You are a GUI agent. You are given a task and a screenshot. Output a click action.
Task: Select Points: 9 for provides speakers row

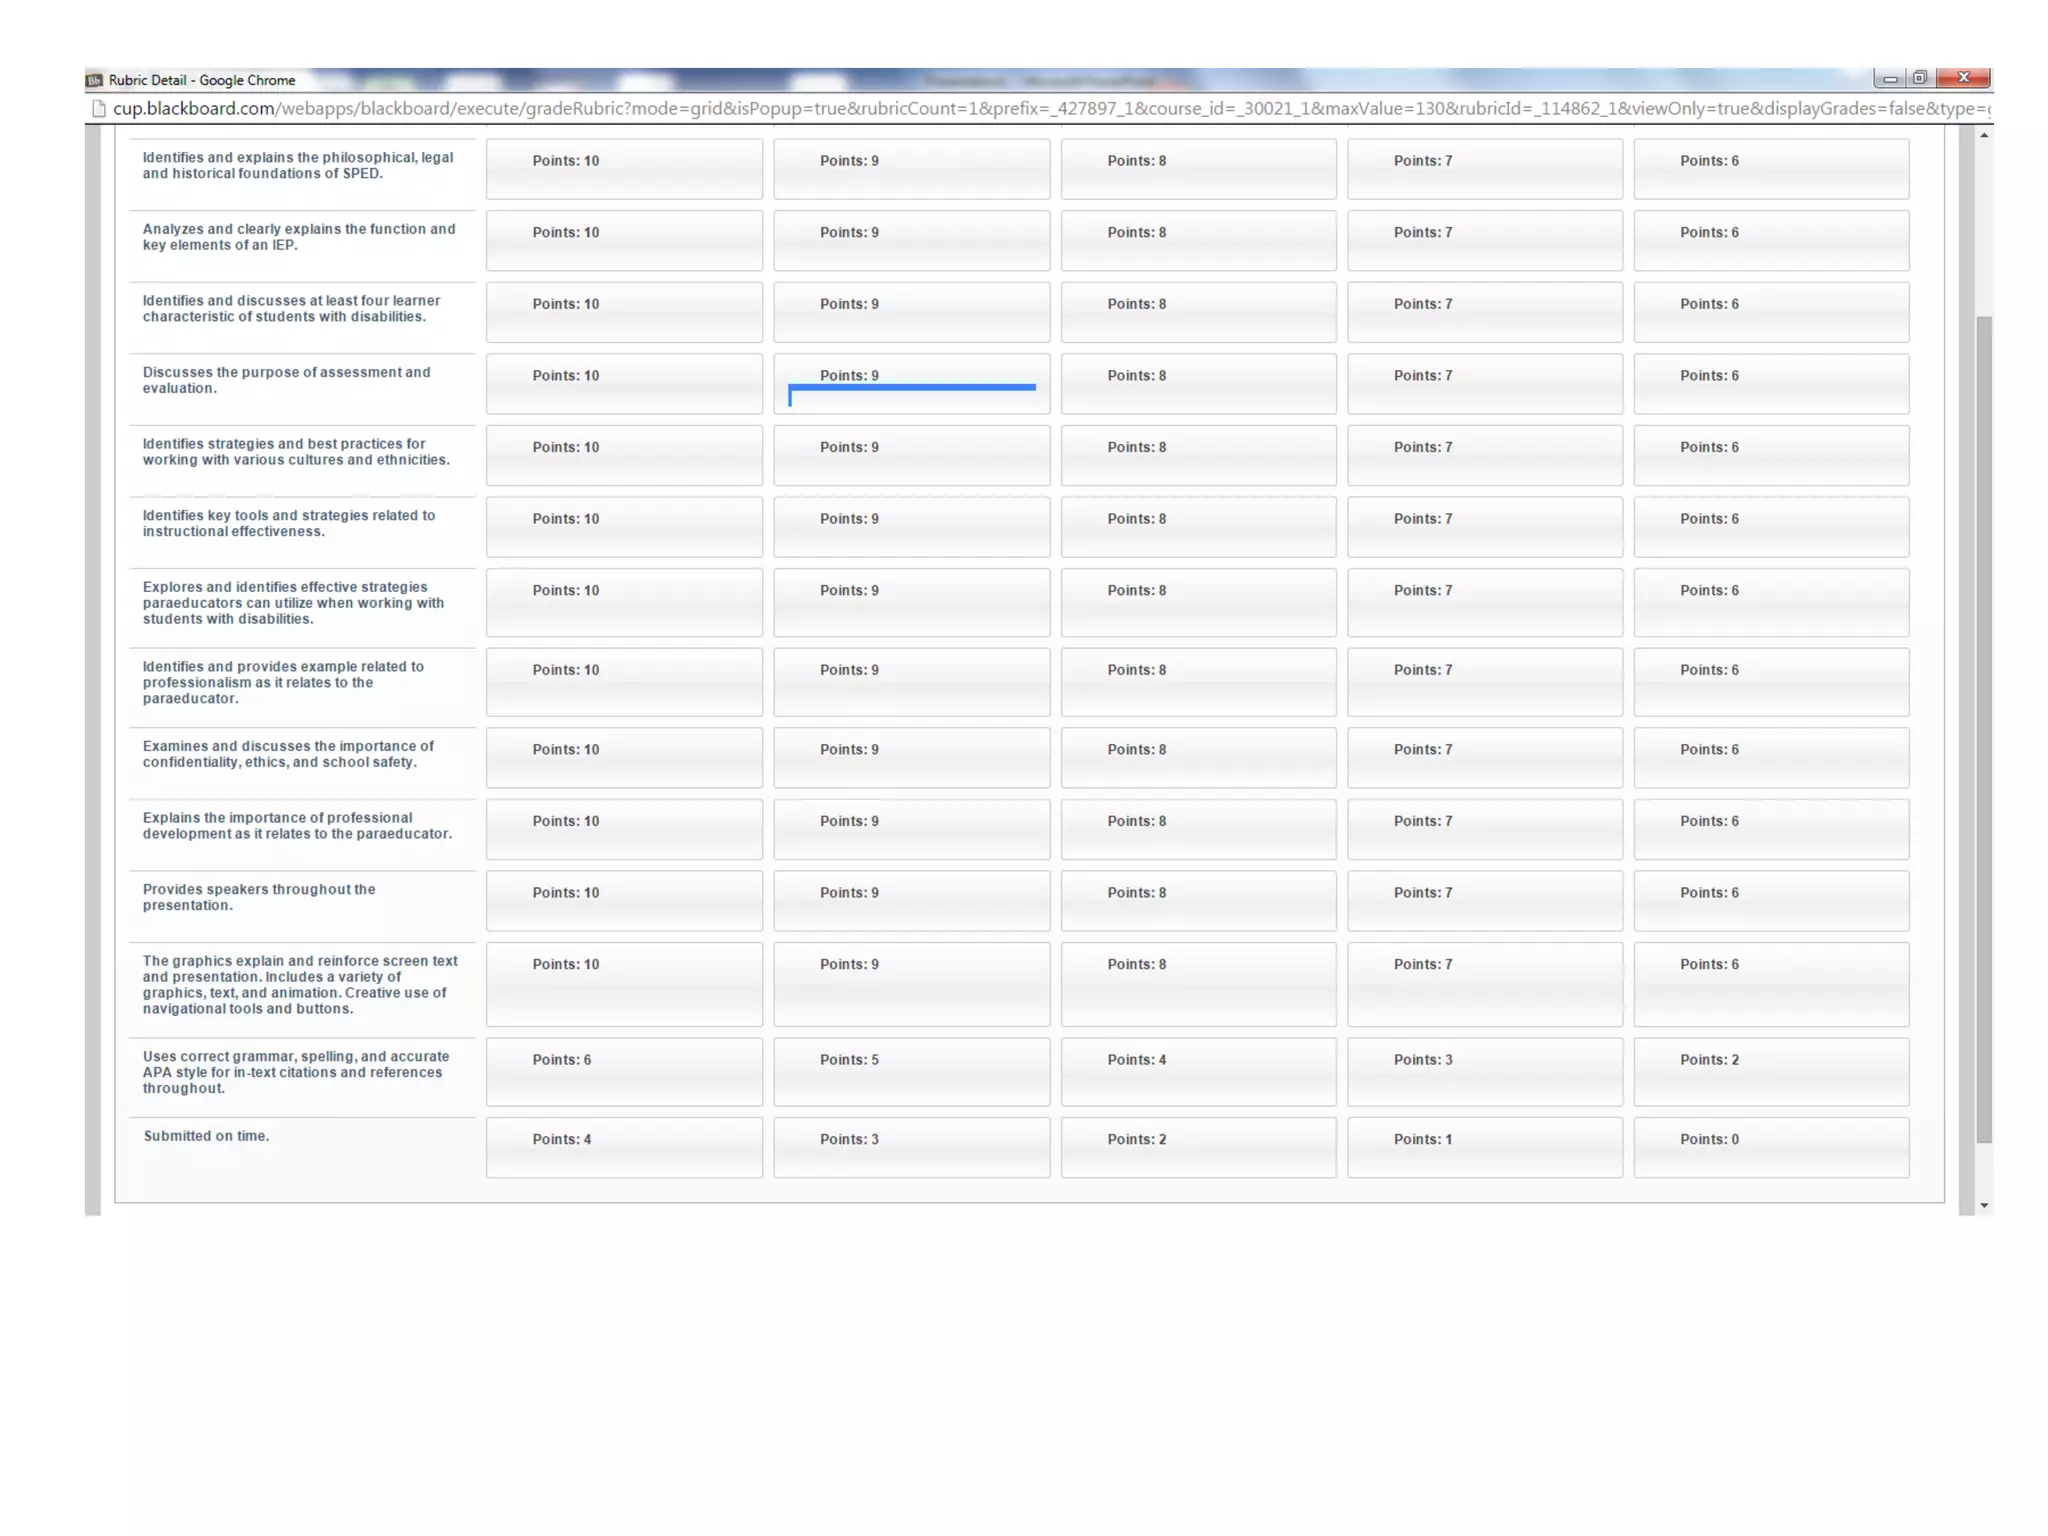911,900
